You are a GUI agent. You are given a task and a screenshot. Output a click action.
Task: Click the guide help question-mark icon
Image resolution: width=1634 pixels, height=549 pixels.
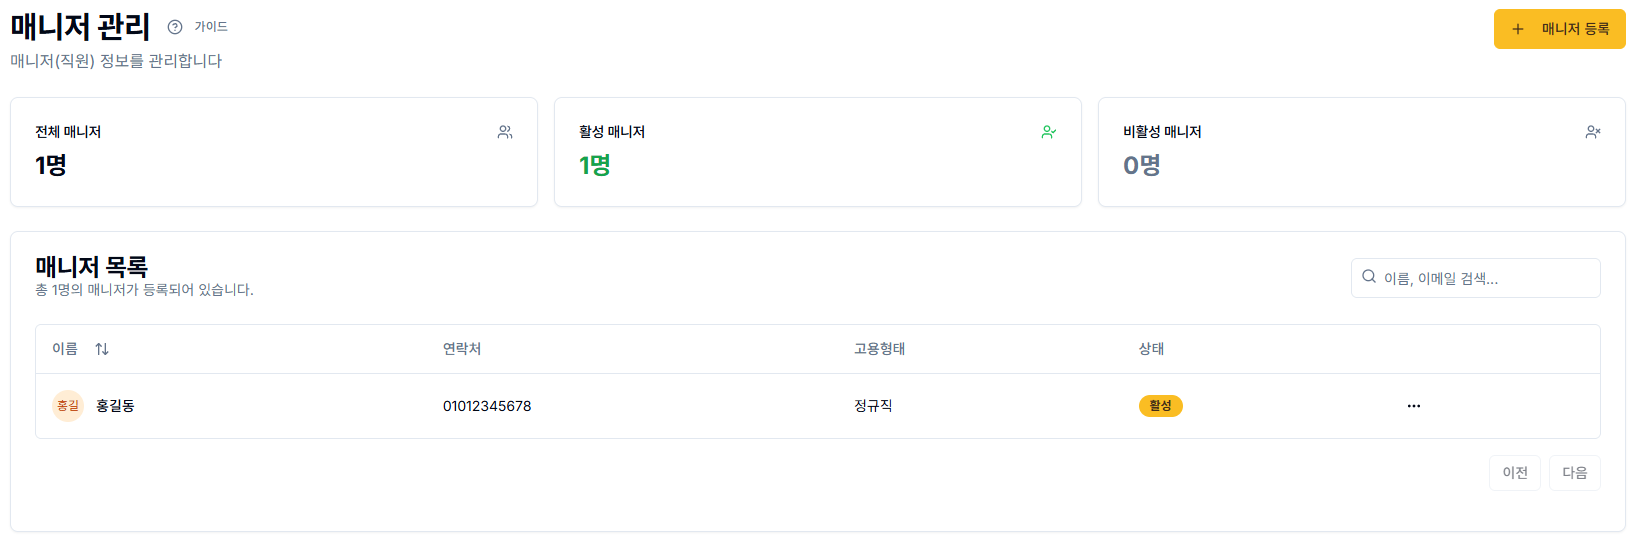point(175,27)
